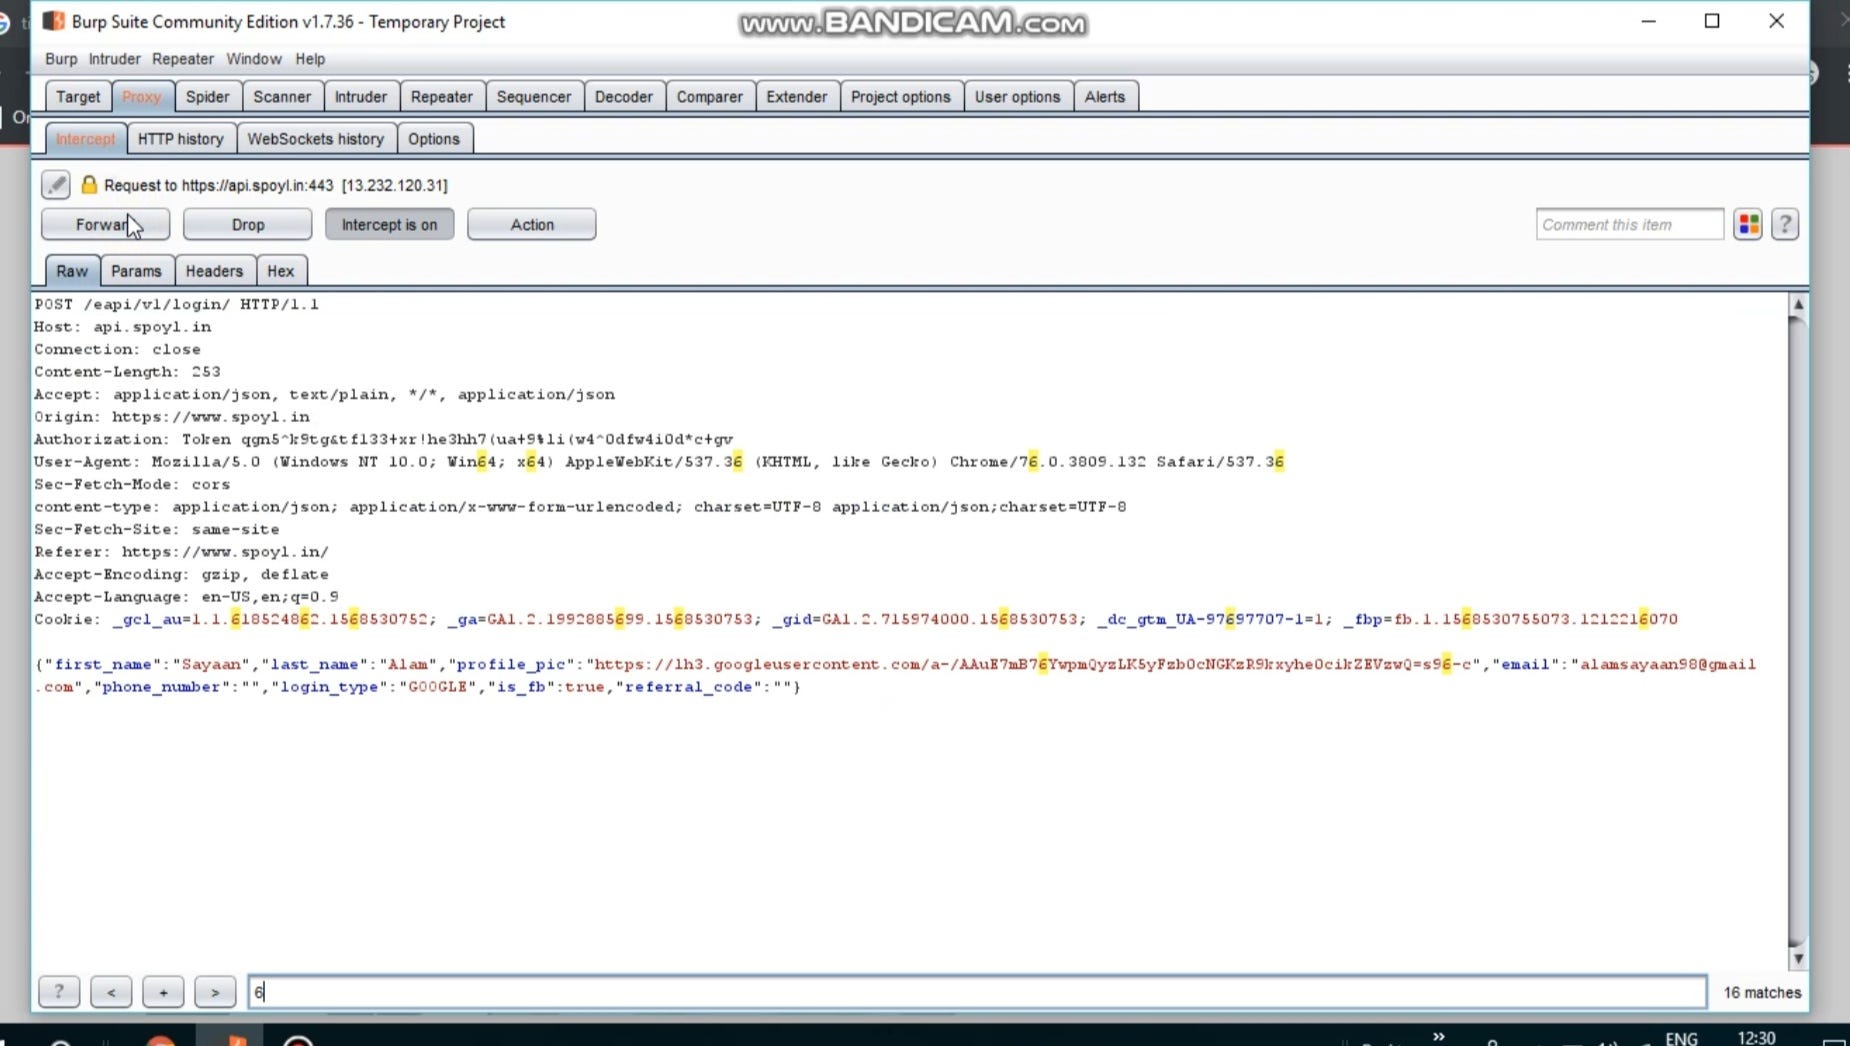Click the Host: api.spoyl.in header line
The height and width of the screenshot is (1046, 1850).
click(123, 327)
